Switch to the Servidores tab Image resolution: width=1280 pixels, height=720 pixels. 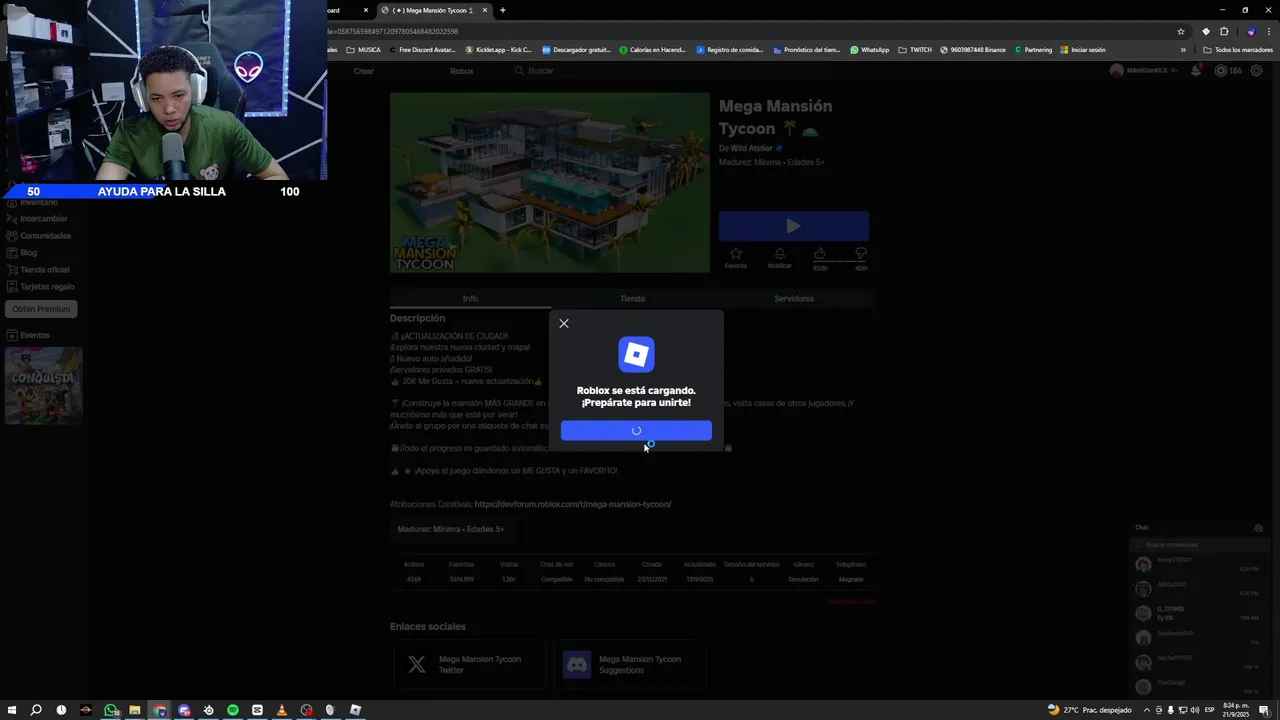tap(794, 298)
